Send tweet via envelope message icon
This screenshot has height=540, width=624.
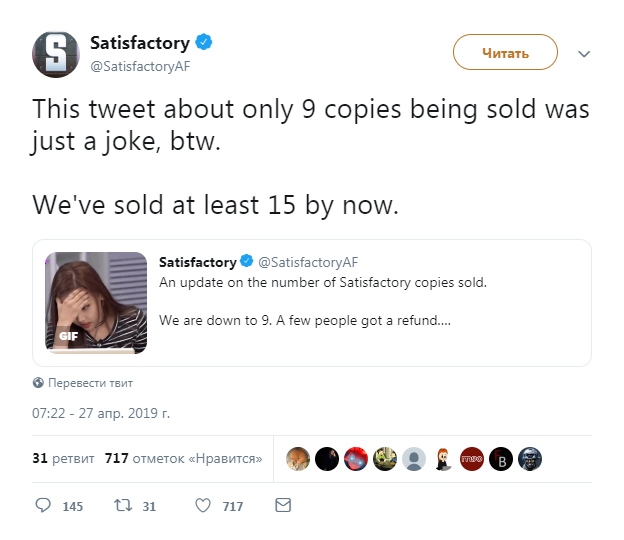[283, 506]
